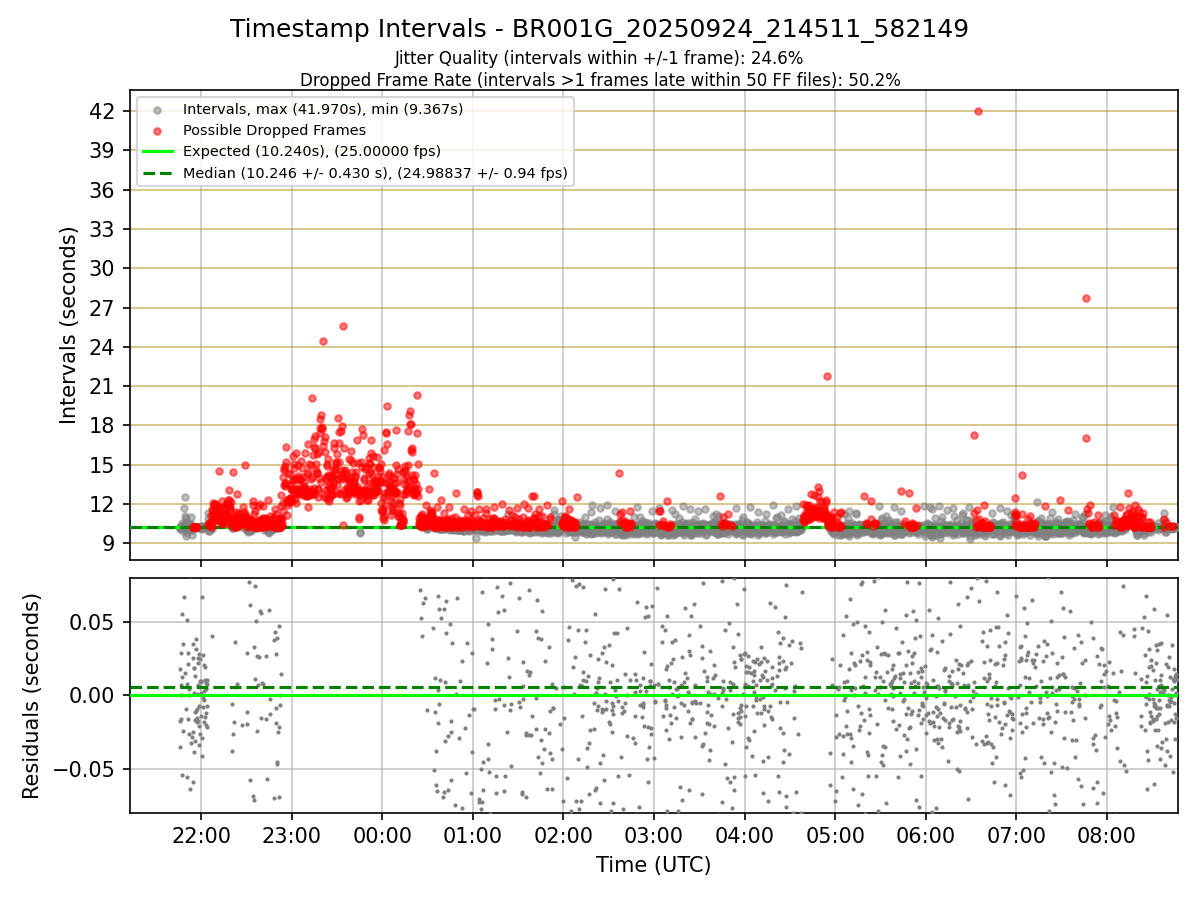This screenshot has height=900, width=1200.
Task: Select the Median legend entry
Action: point(354,173)
